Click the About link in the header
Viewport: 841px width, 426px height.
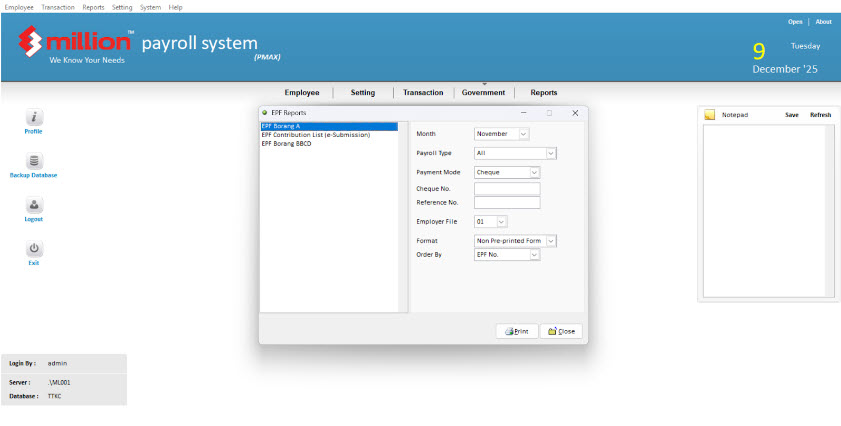click(x=823, y=22)
